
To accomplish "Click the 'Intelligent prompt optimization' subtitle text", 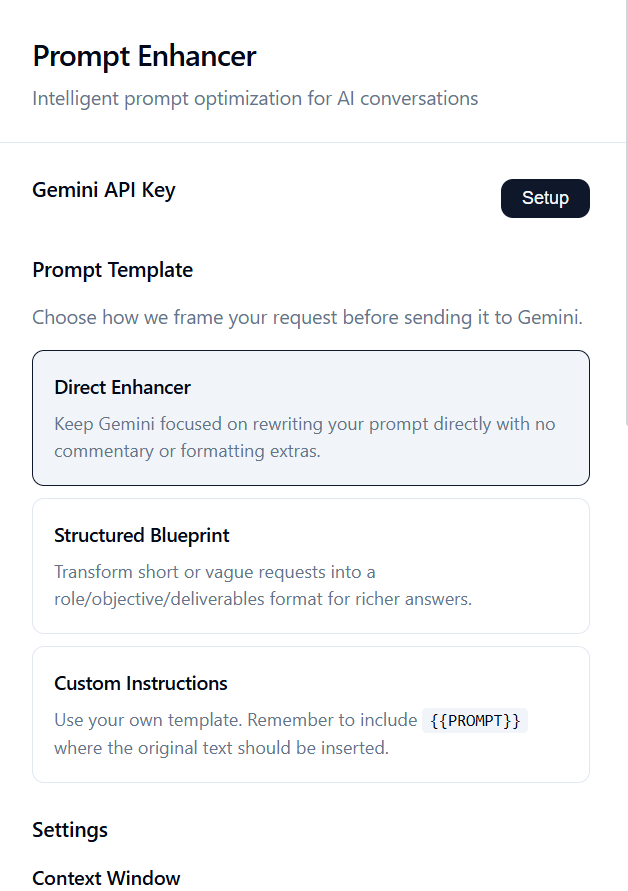I will [x=255, y=98].
